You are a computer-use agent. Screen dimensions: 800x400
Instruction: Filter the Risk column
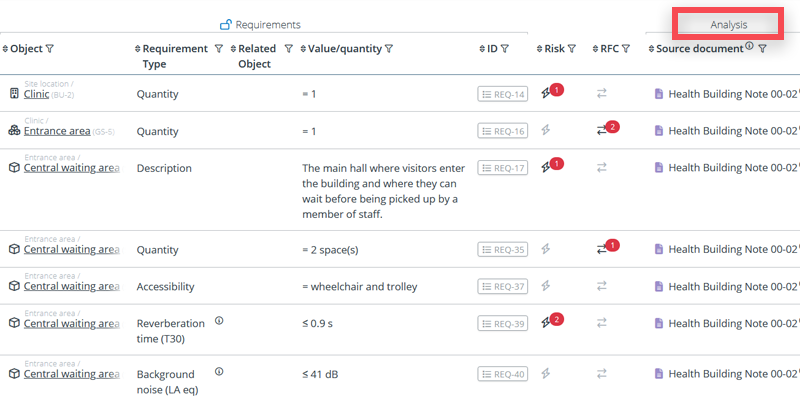click(572, 48)
